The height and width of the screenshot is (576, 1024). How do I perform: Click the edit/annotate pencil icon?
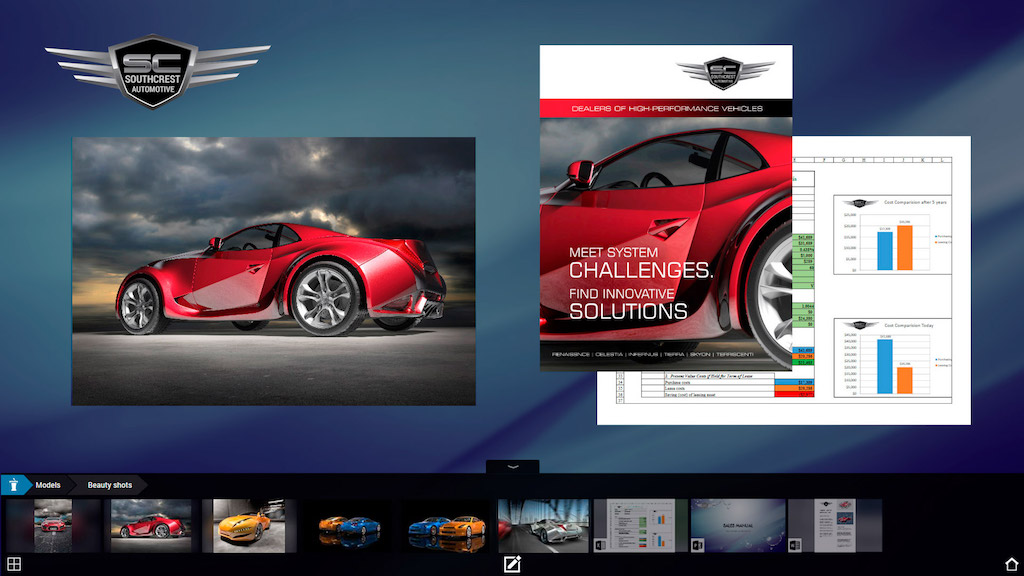[512, 564]
